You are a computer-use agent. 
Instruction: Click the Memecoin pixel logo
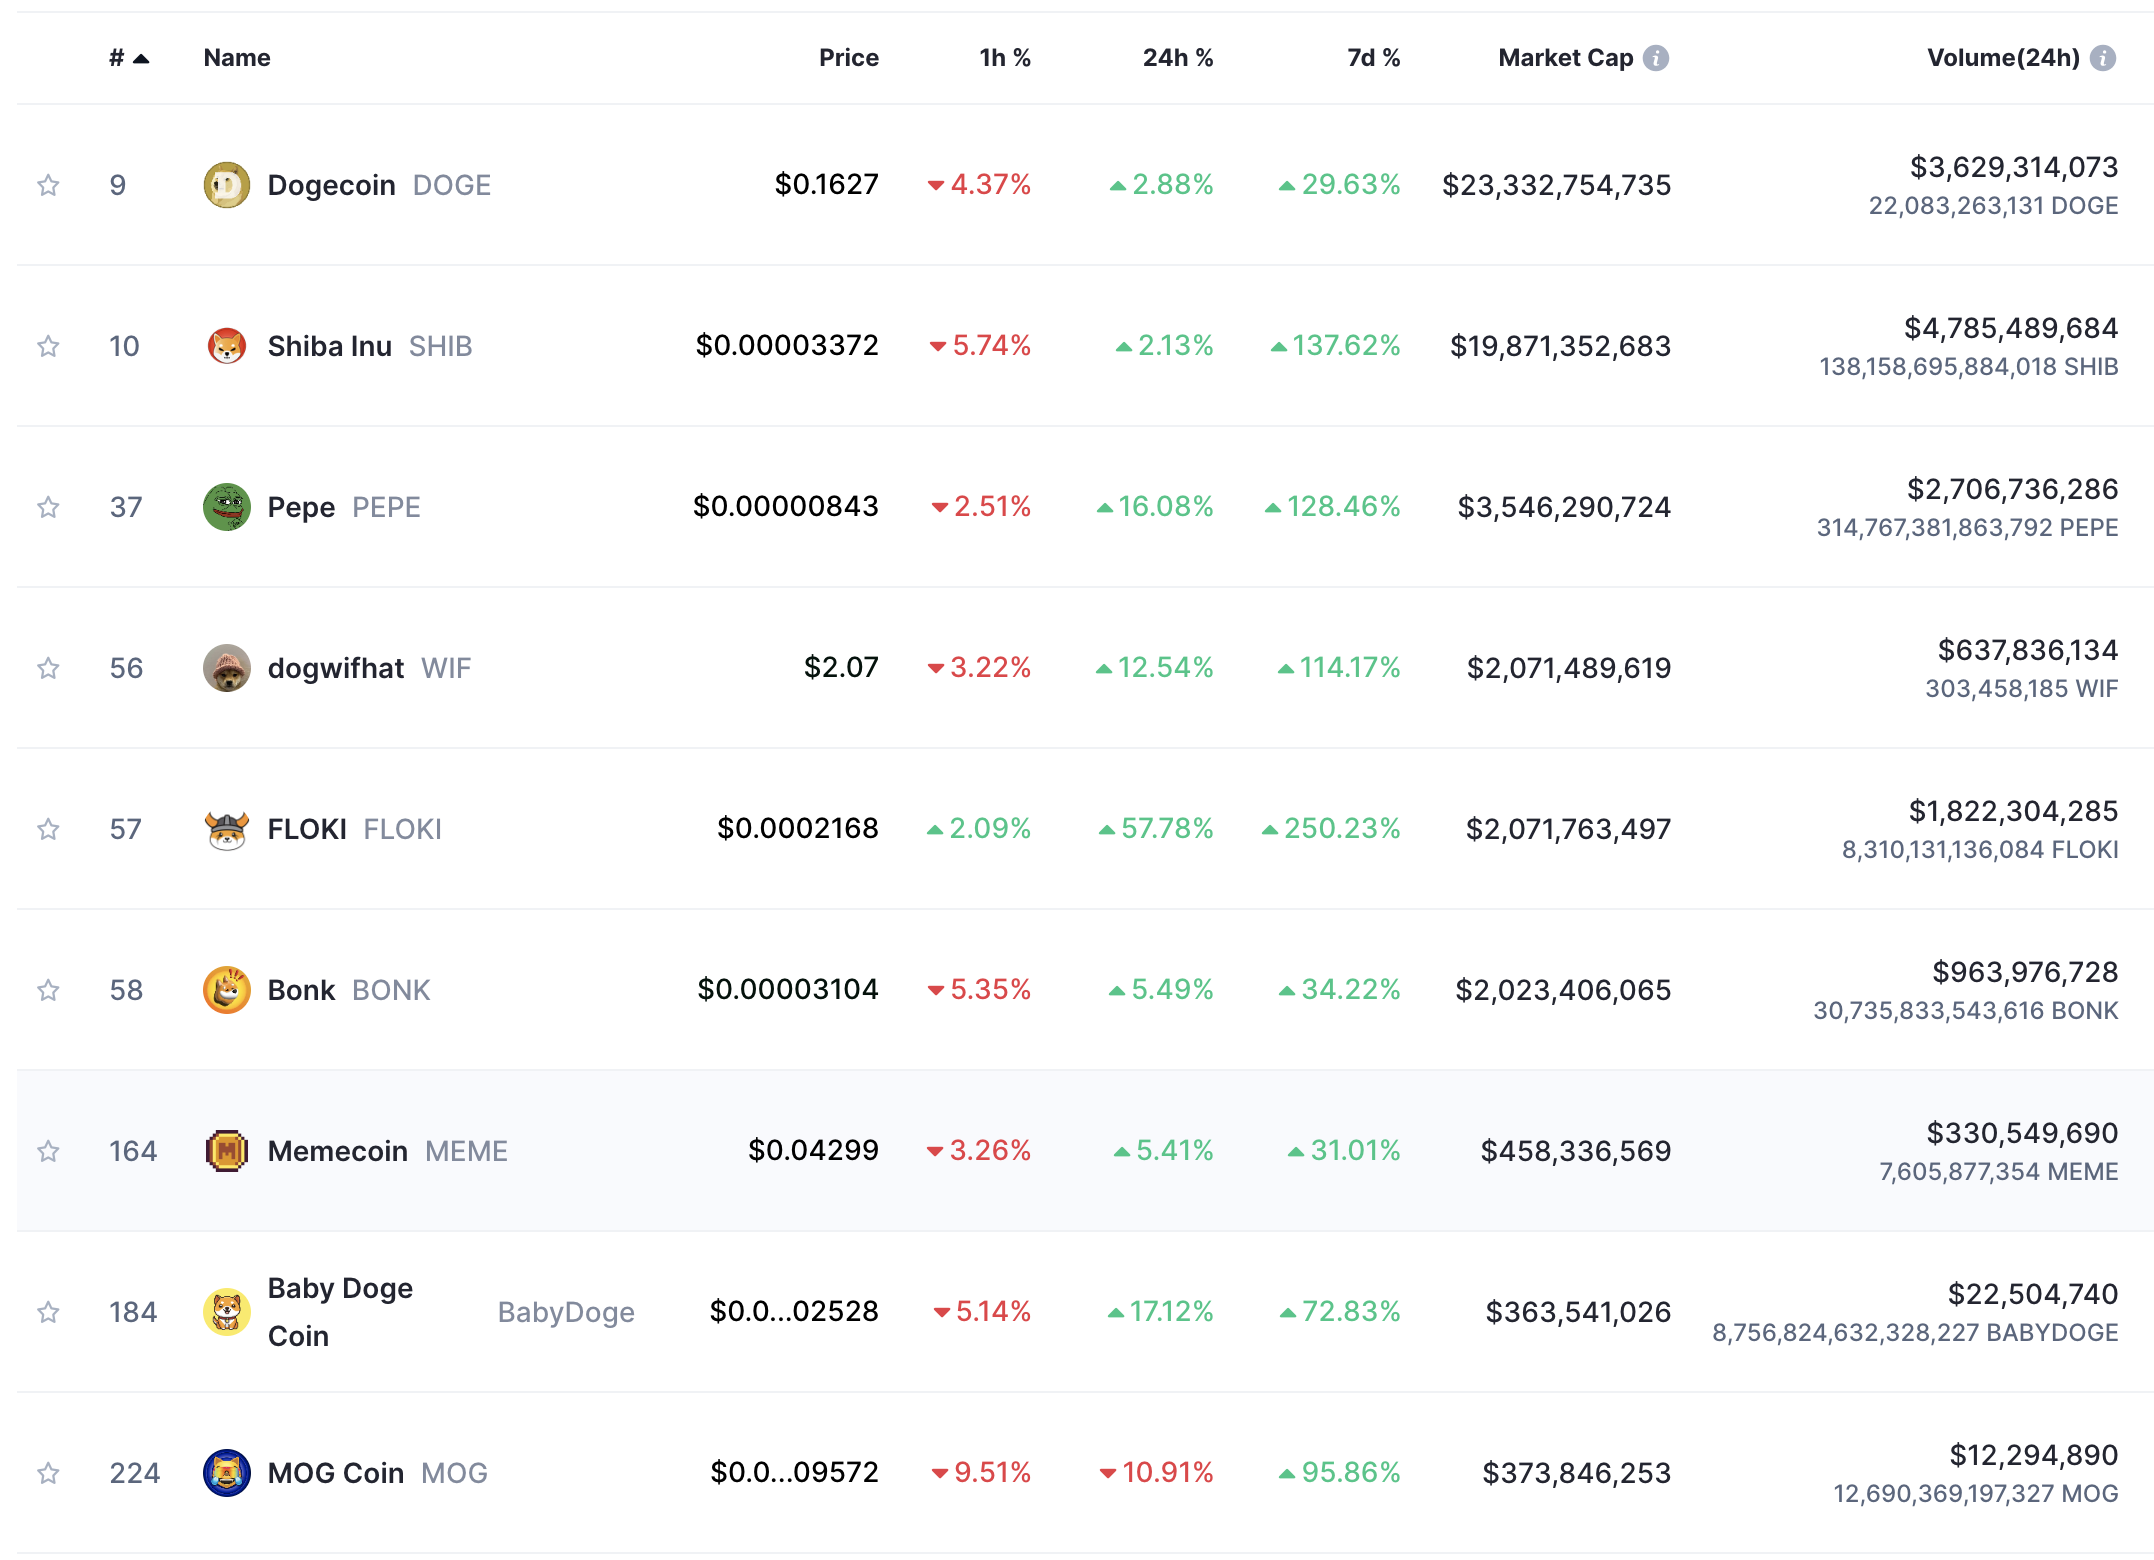coord(227,1151)
